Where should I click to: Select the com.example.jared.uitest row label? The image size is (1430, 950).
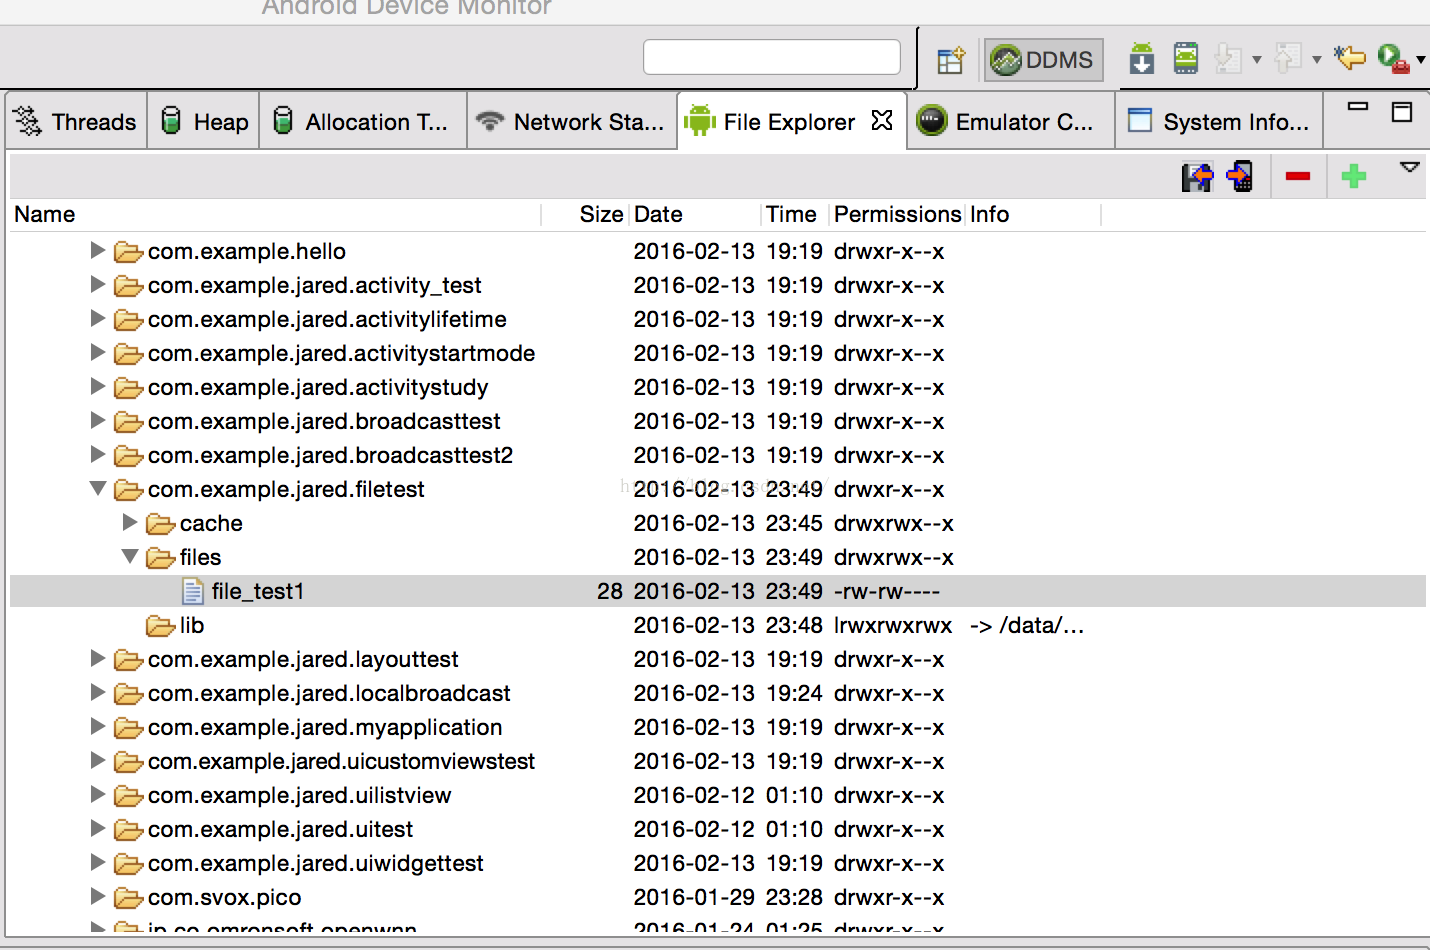pos(281,829)
